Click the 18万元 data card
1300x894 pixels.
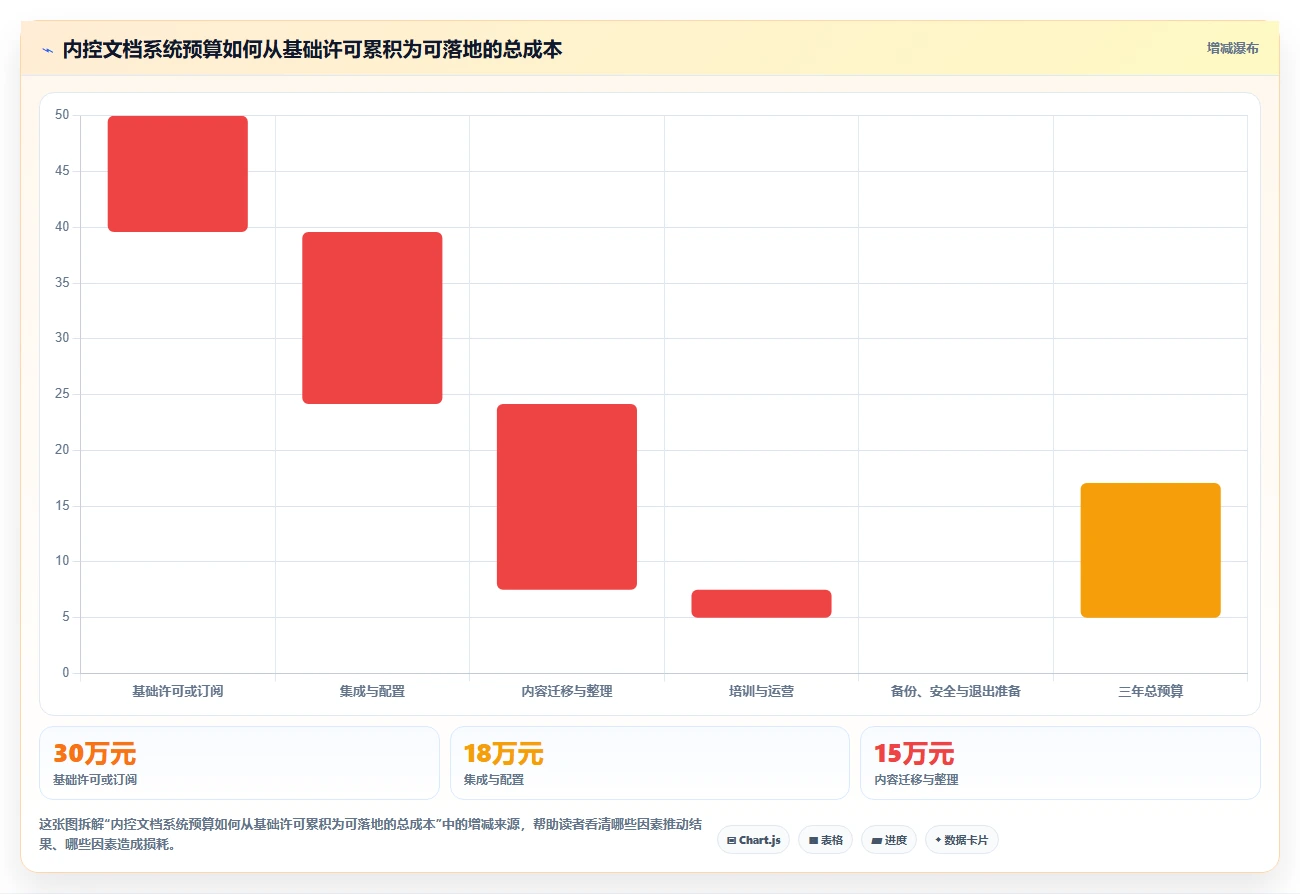click(650, 763)
